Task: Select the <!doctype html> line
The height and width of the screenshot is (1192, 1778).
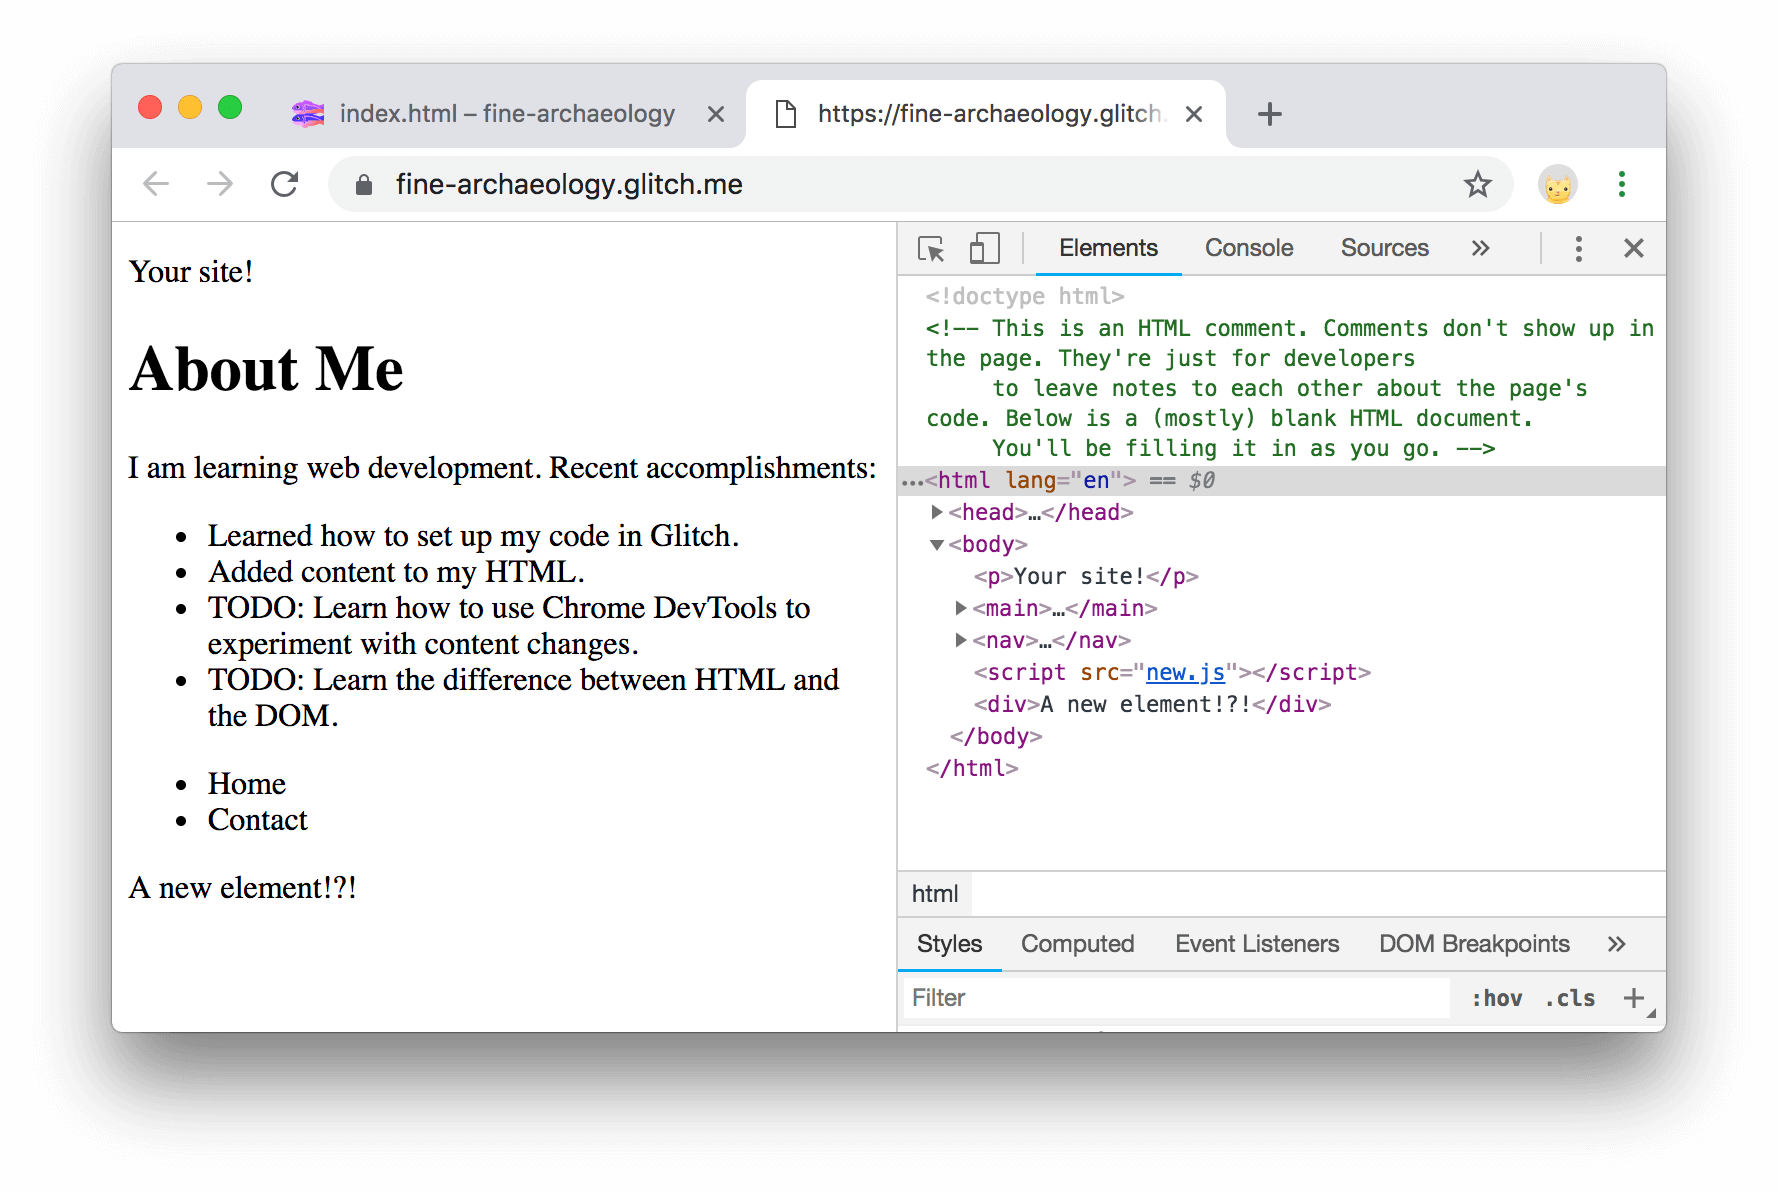Action: [x=1025, y=296]
